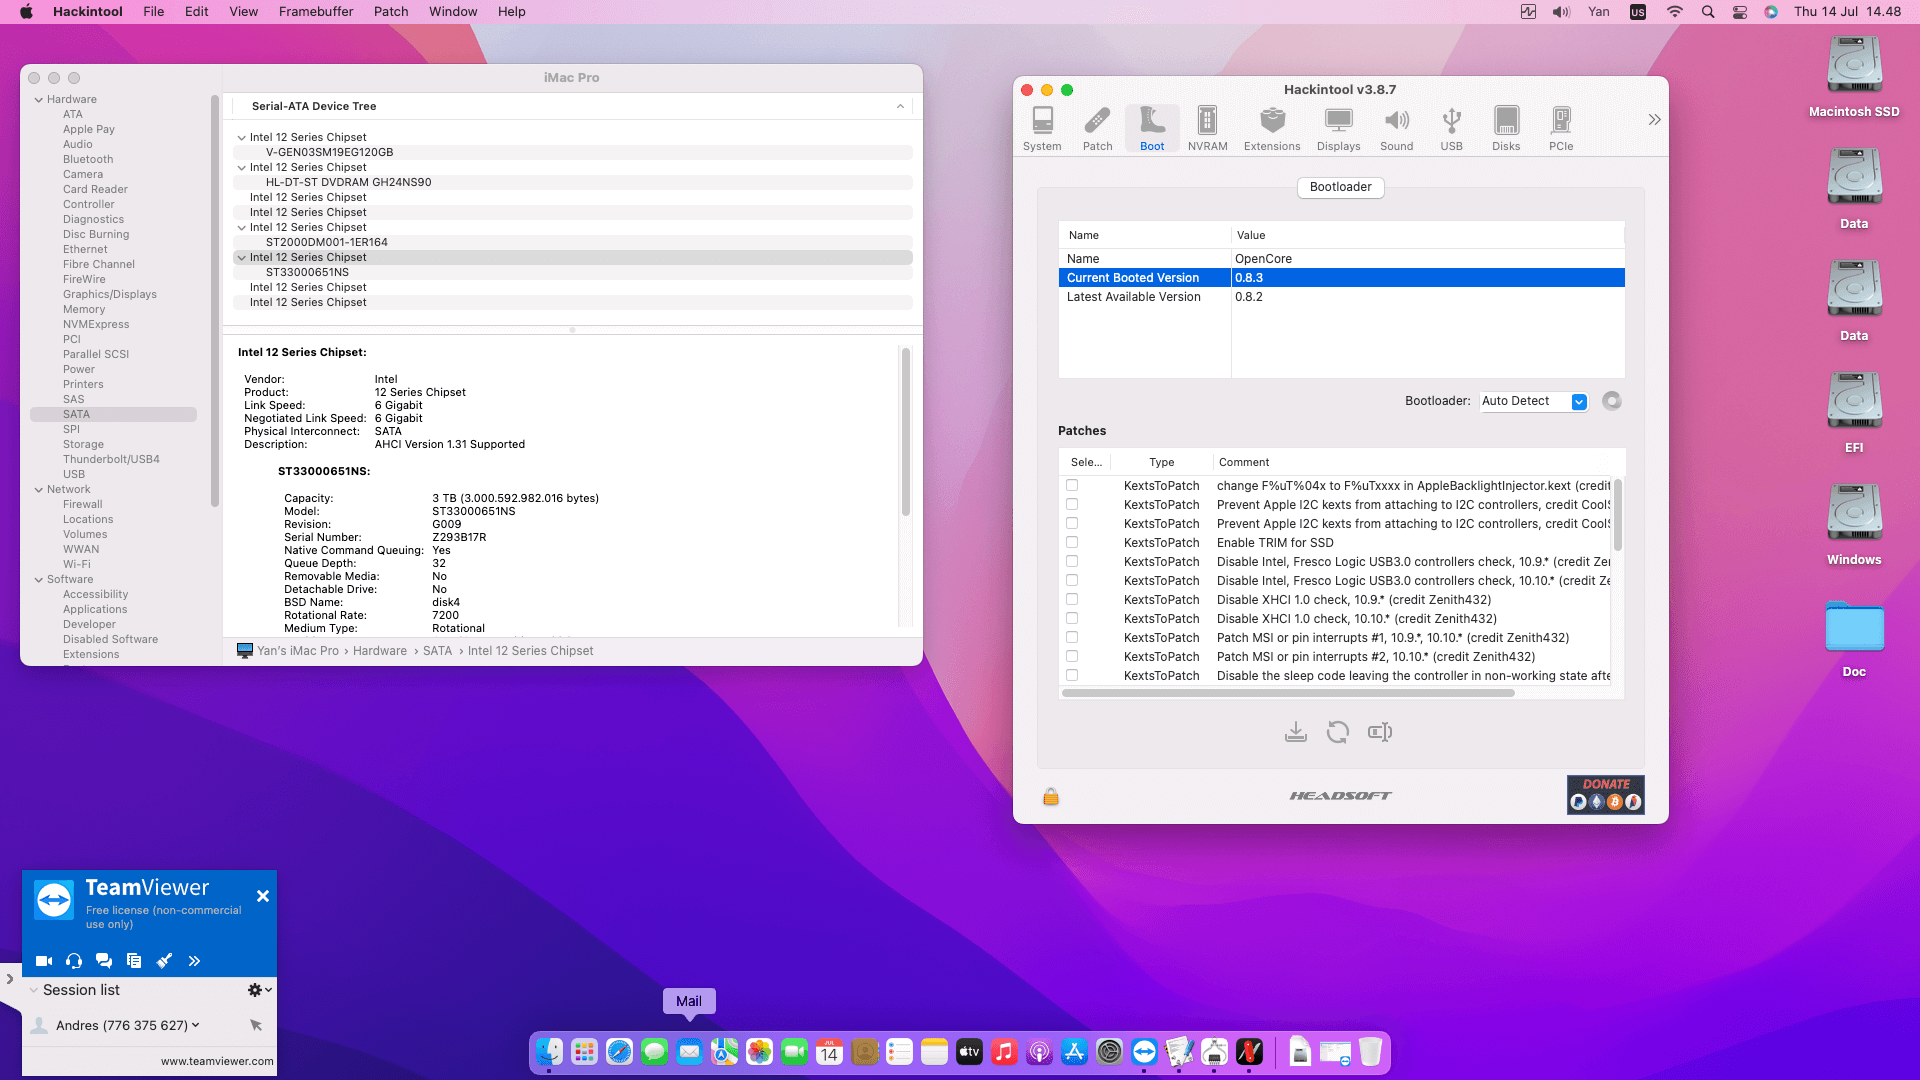Tick the Enable TRIM for SSD checkbox
This screenshot has height=1080, width=1920.
click(1072, 543)
